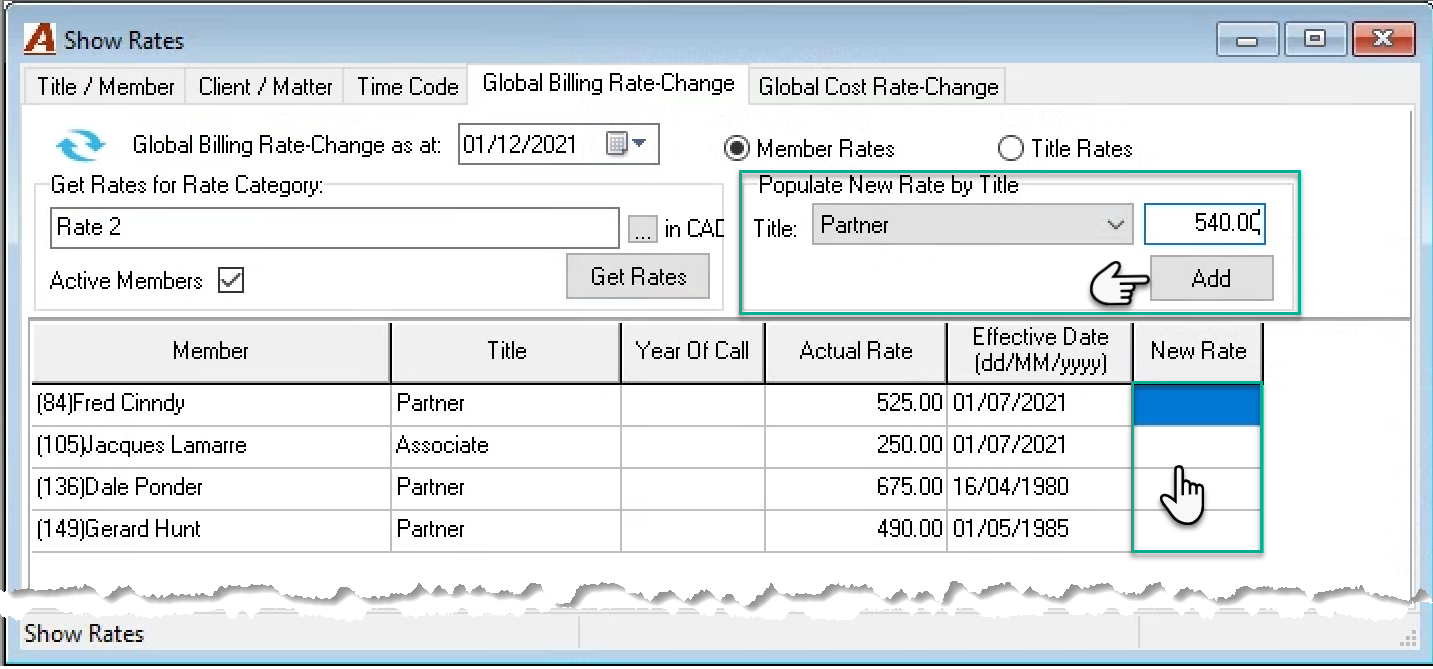This screenshot has width=1433, height=669.
Task: Click the Effective Date column header
Action: coord(1040,351)
